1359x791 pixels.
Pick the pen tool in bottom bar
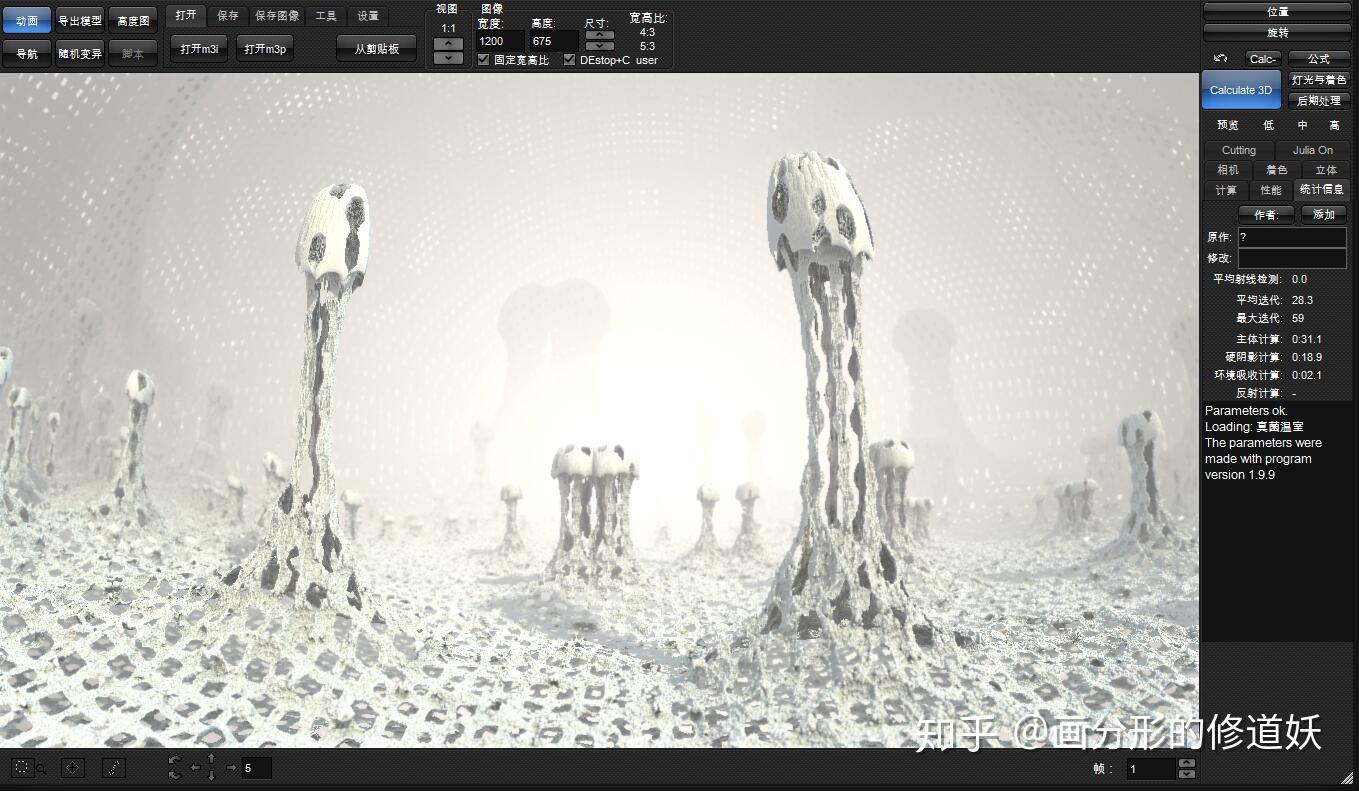(x=114, y=768)
